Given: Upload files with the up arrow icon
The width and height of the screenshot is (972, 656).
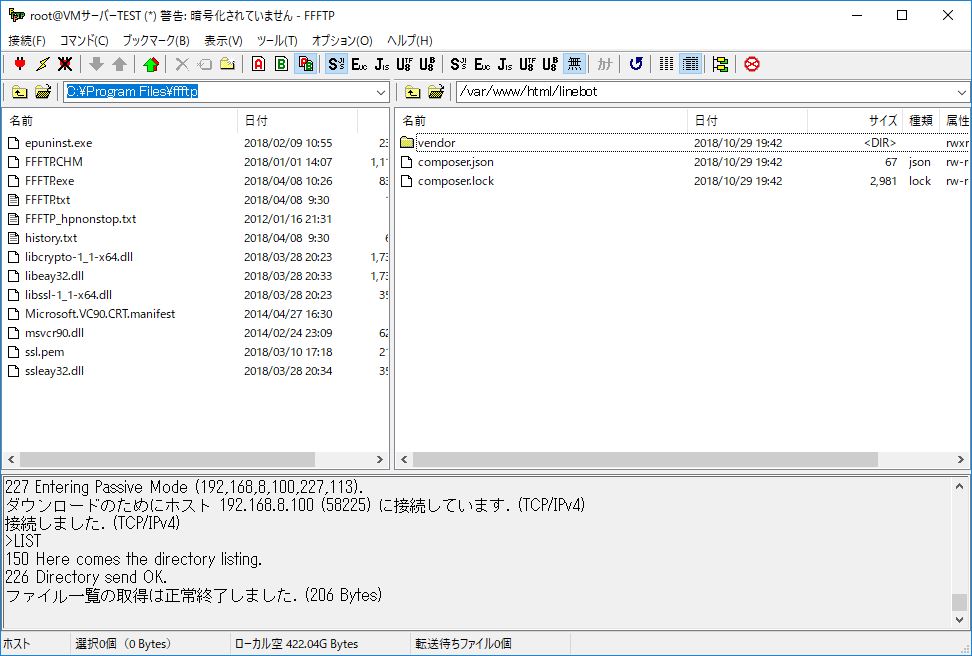Looking at the screenshot, I should click(120, 63).
